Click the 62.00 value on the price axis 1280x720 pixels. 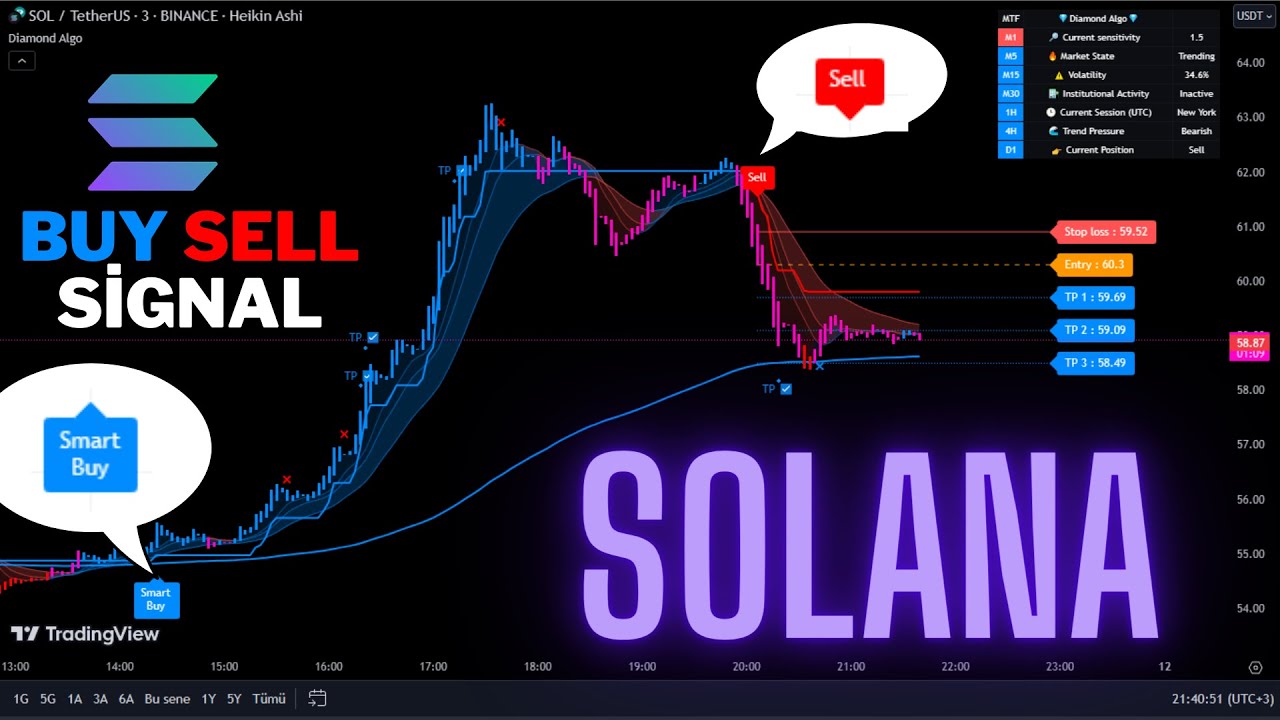click(x=1251, y=172)
